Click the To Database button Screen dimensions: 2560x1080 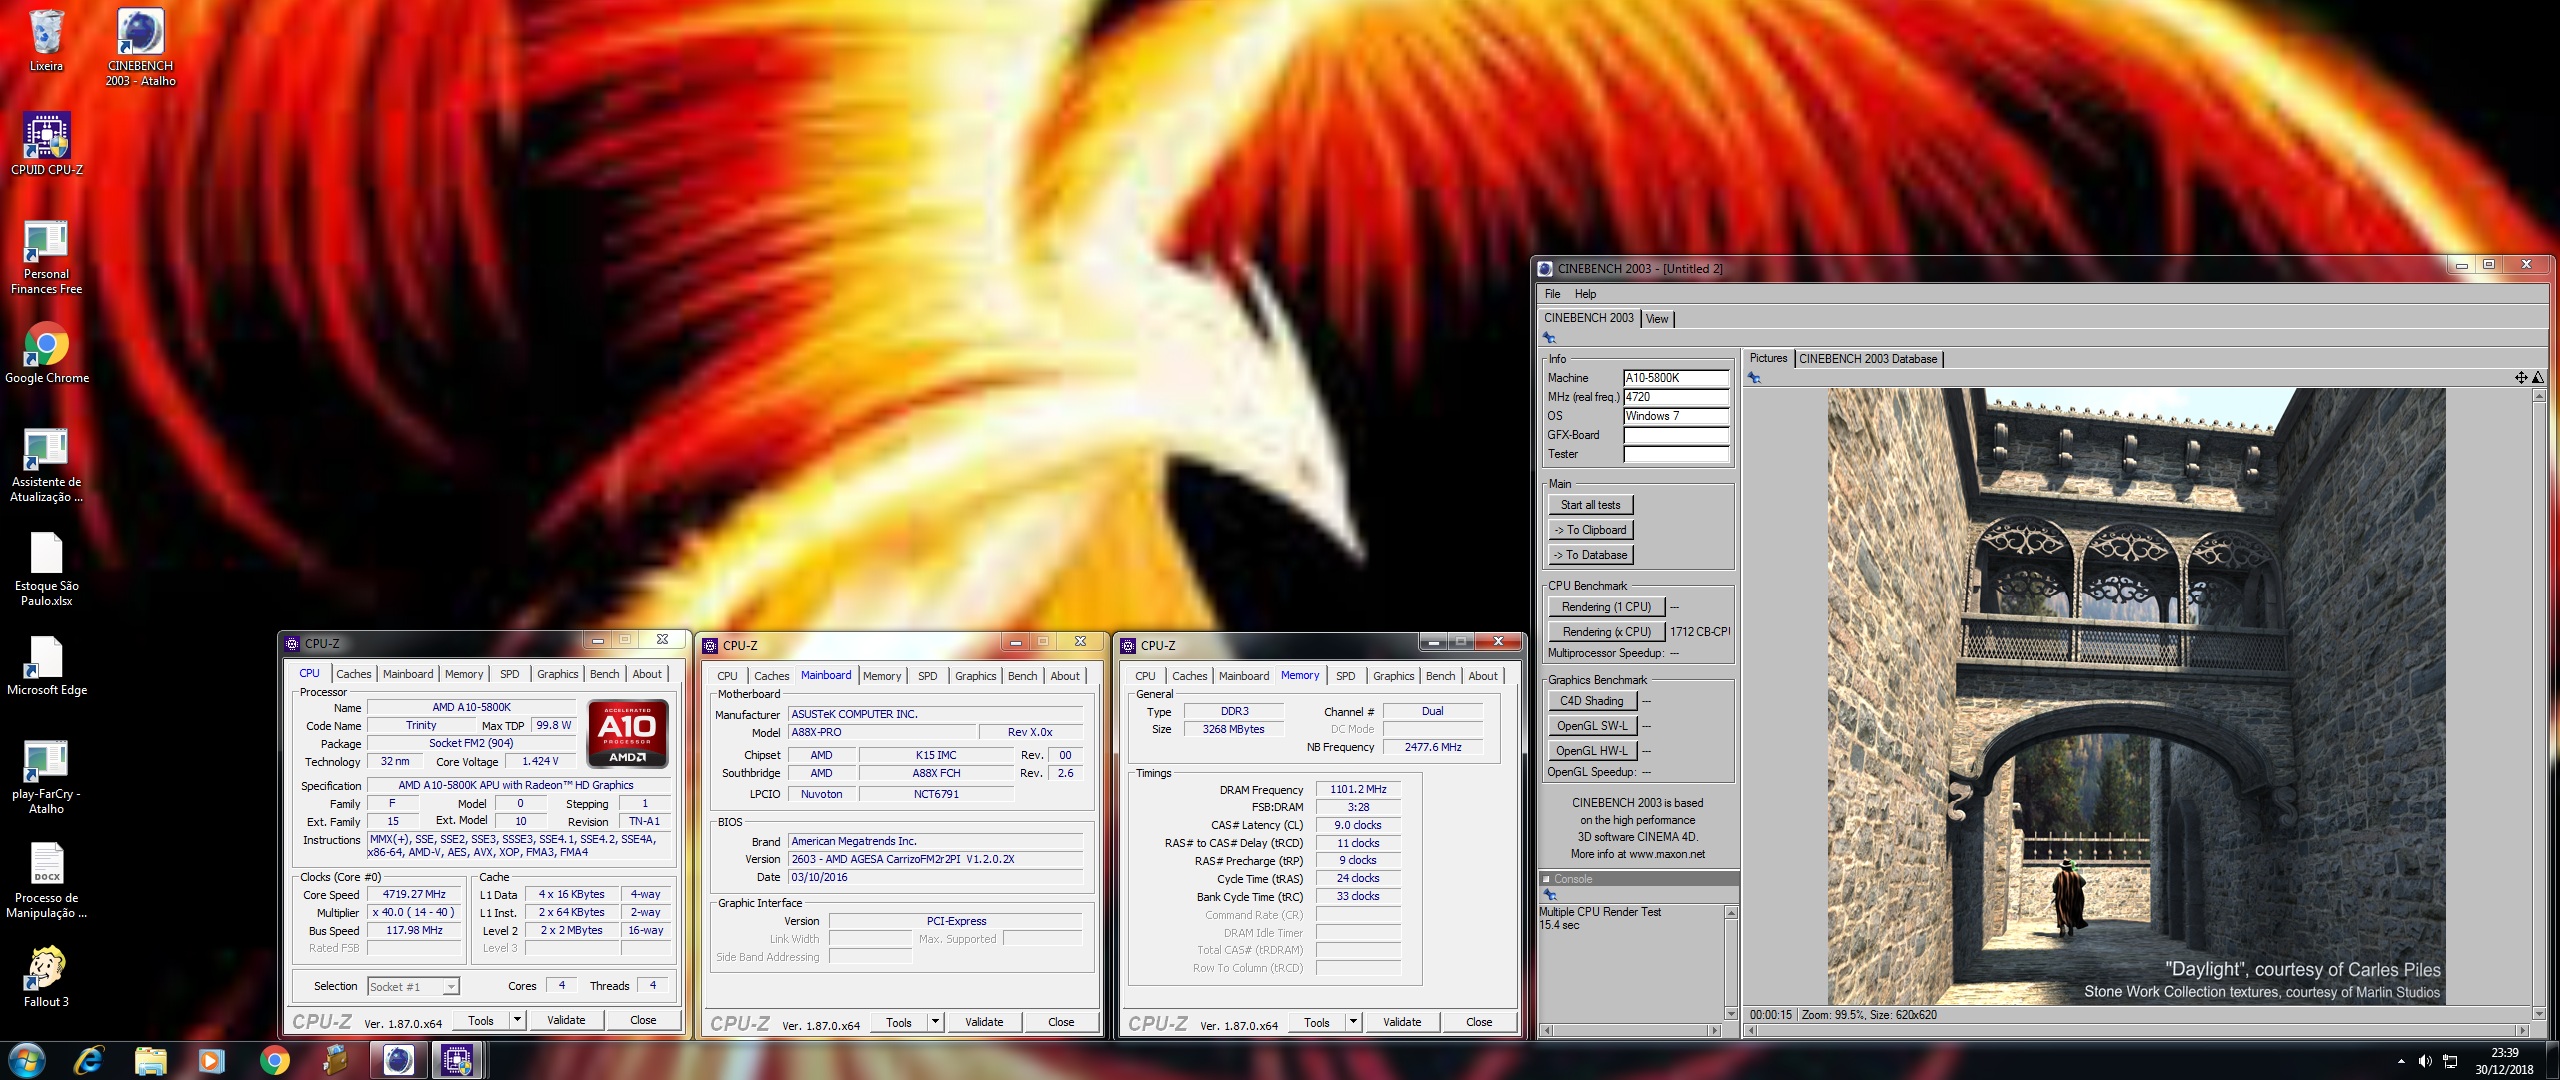tap(1590, 555)
